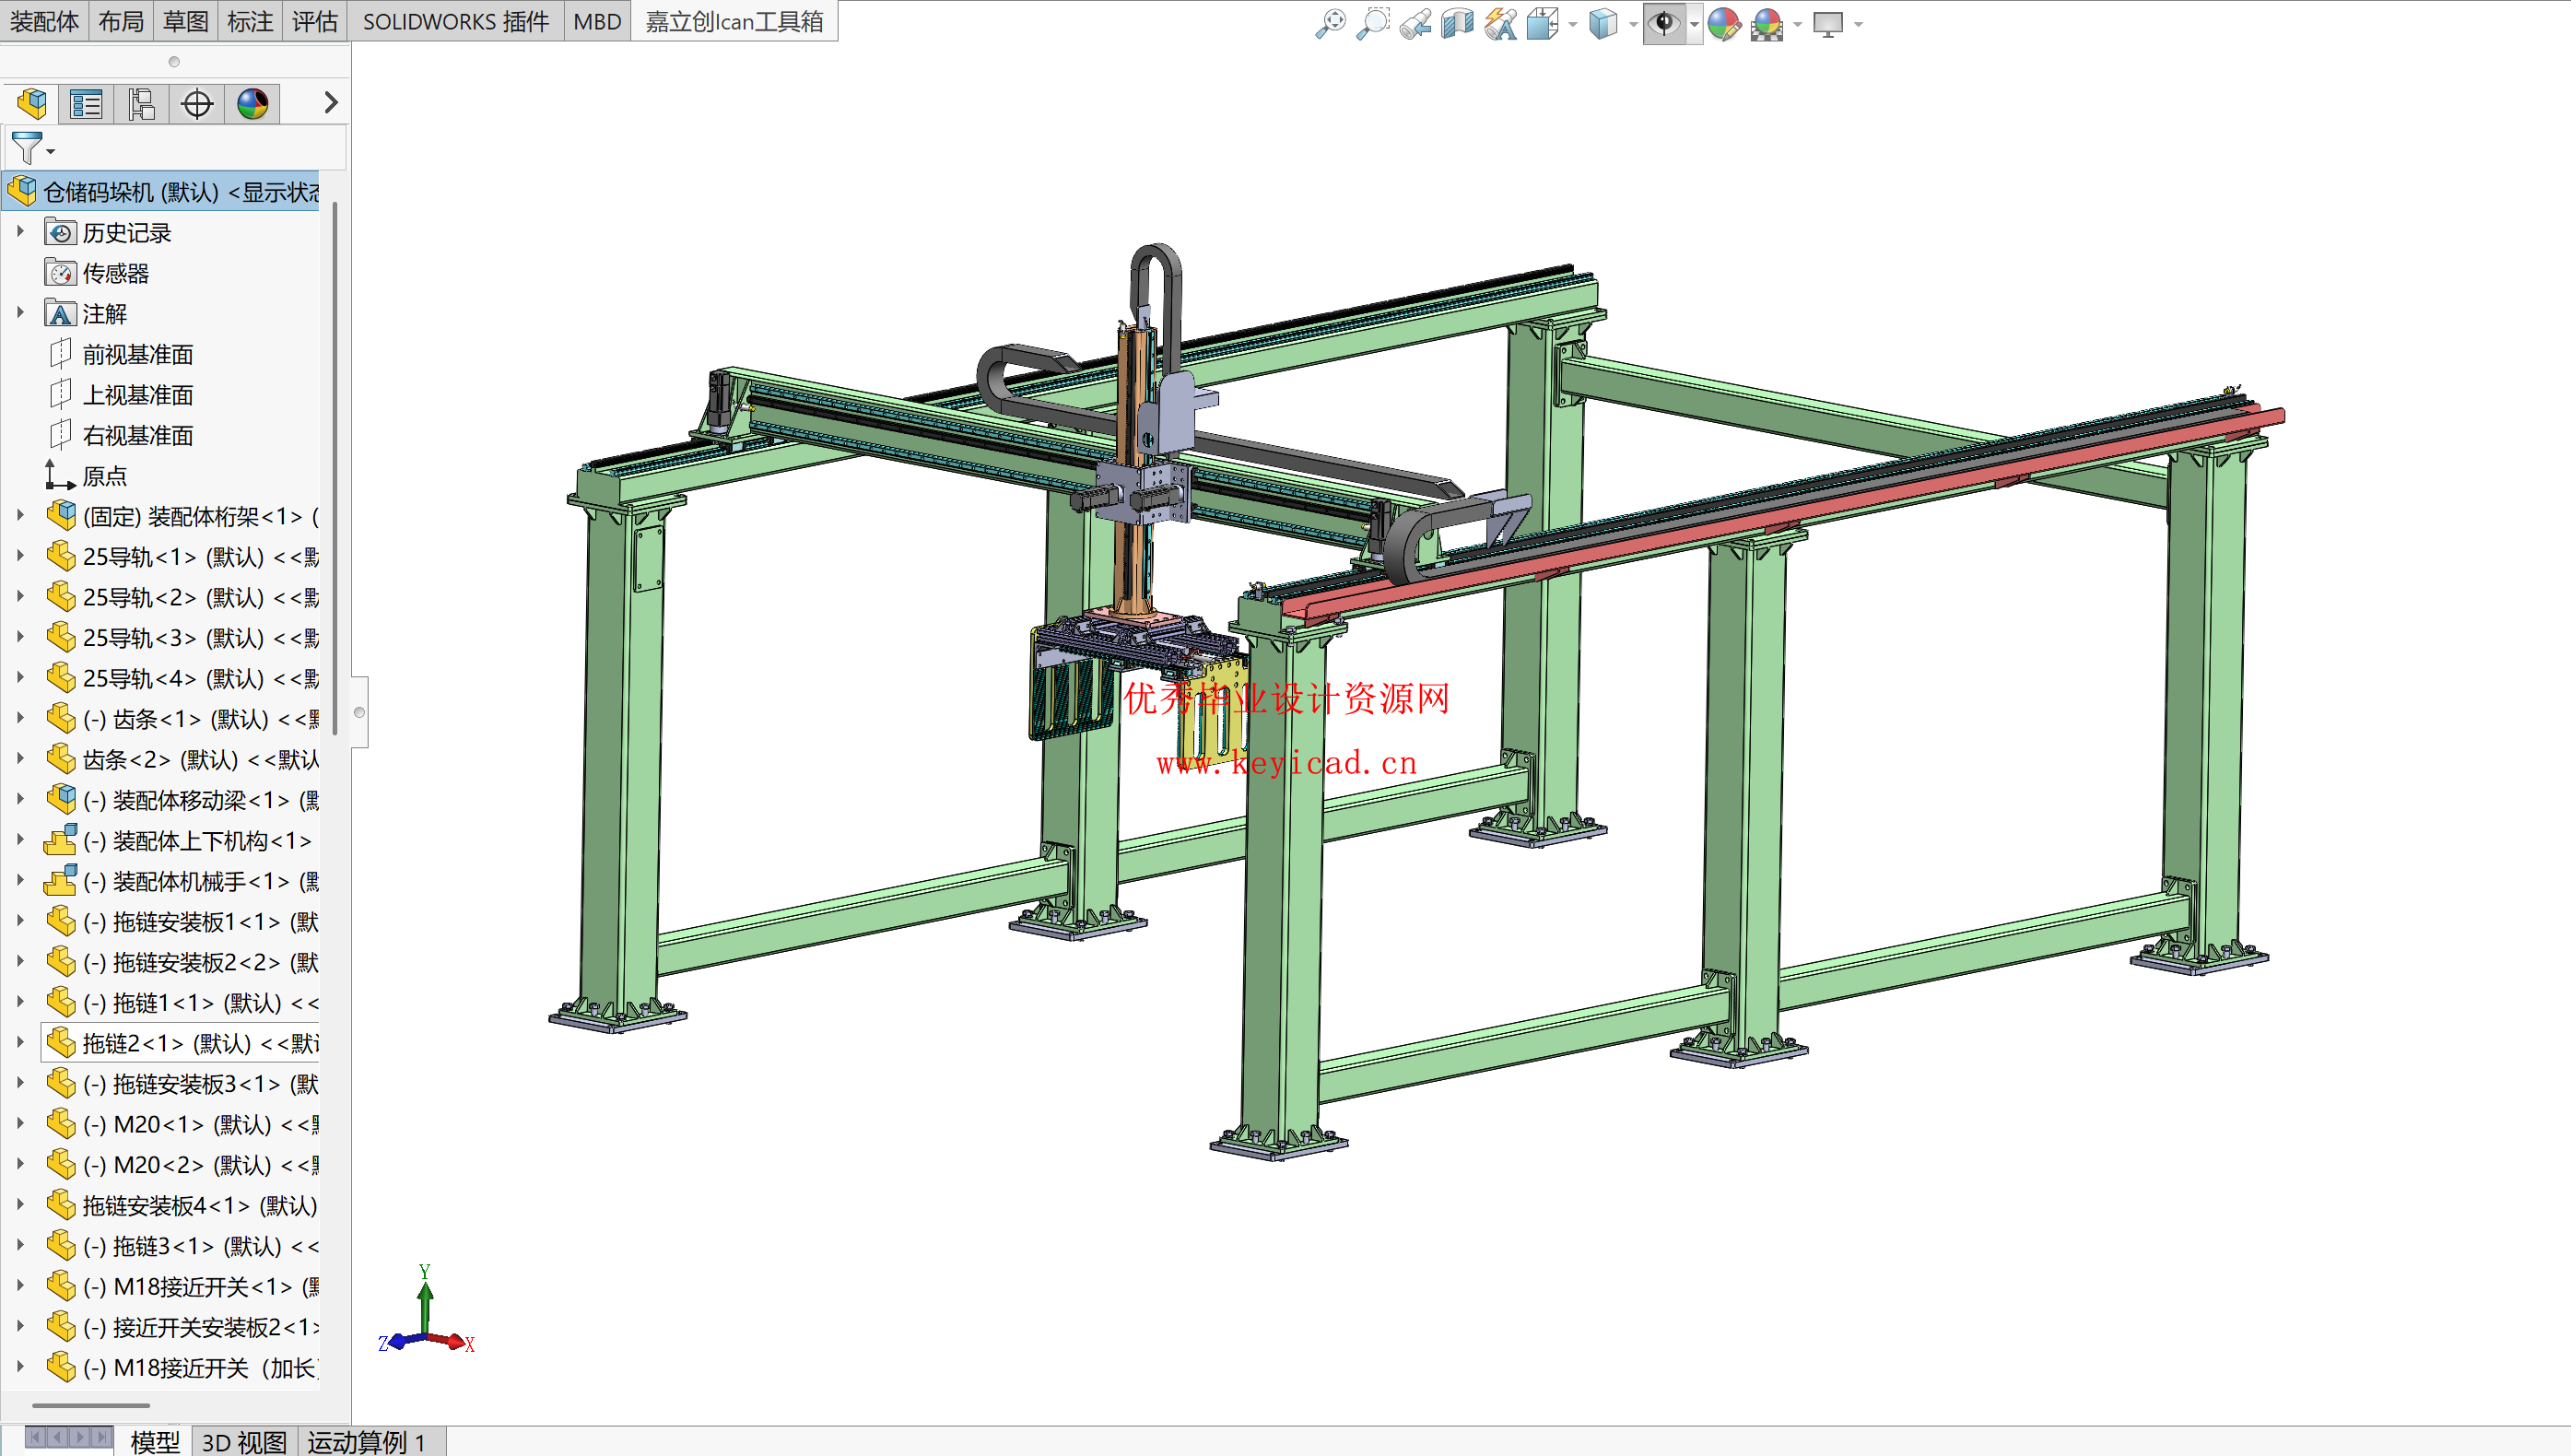Click Edit Appearance color ball icon
The image size is (2571, 1456).
click(1724, 23)
